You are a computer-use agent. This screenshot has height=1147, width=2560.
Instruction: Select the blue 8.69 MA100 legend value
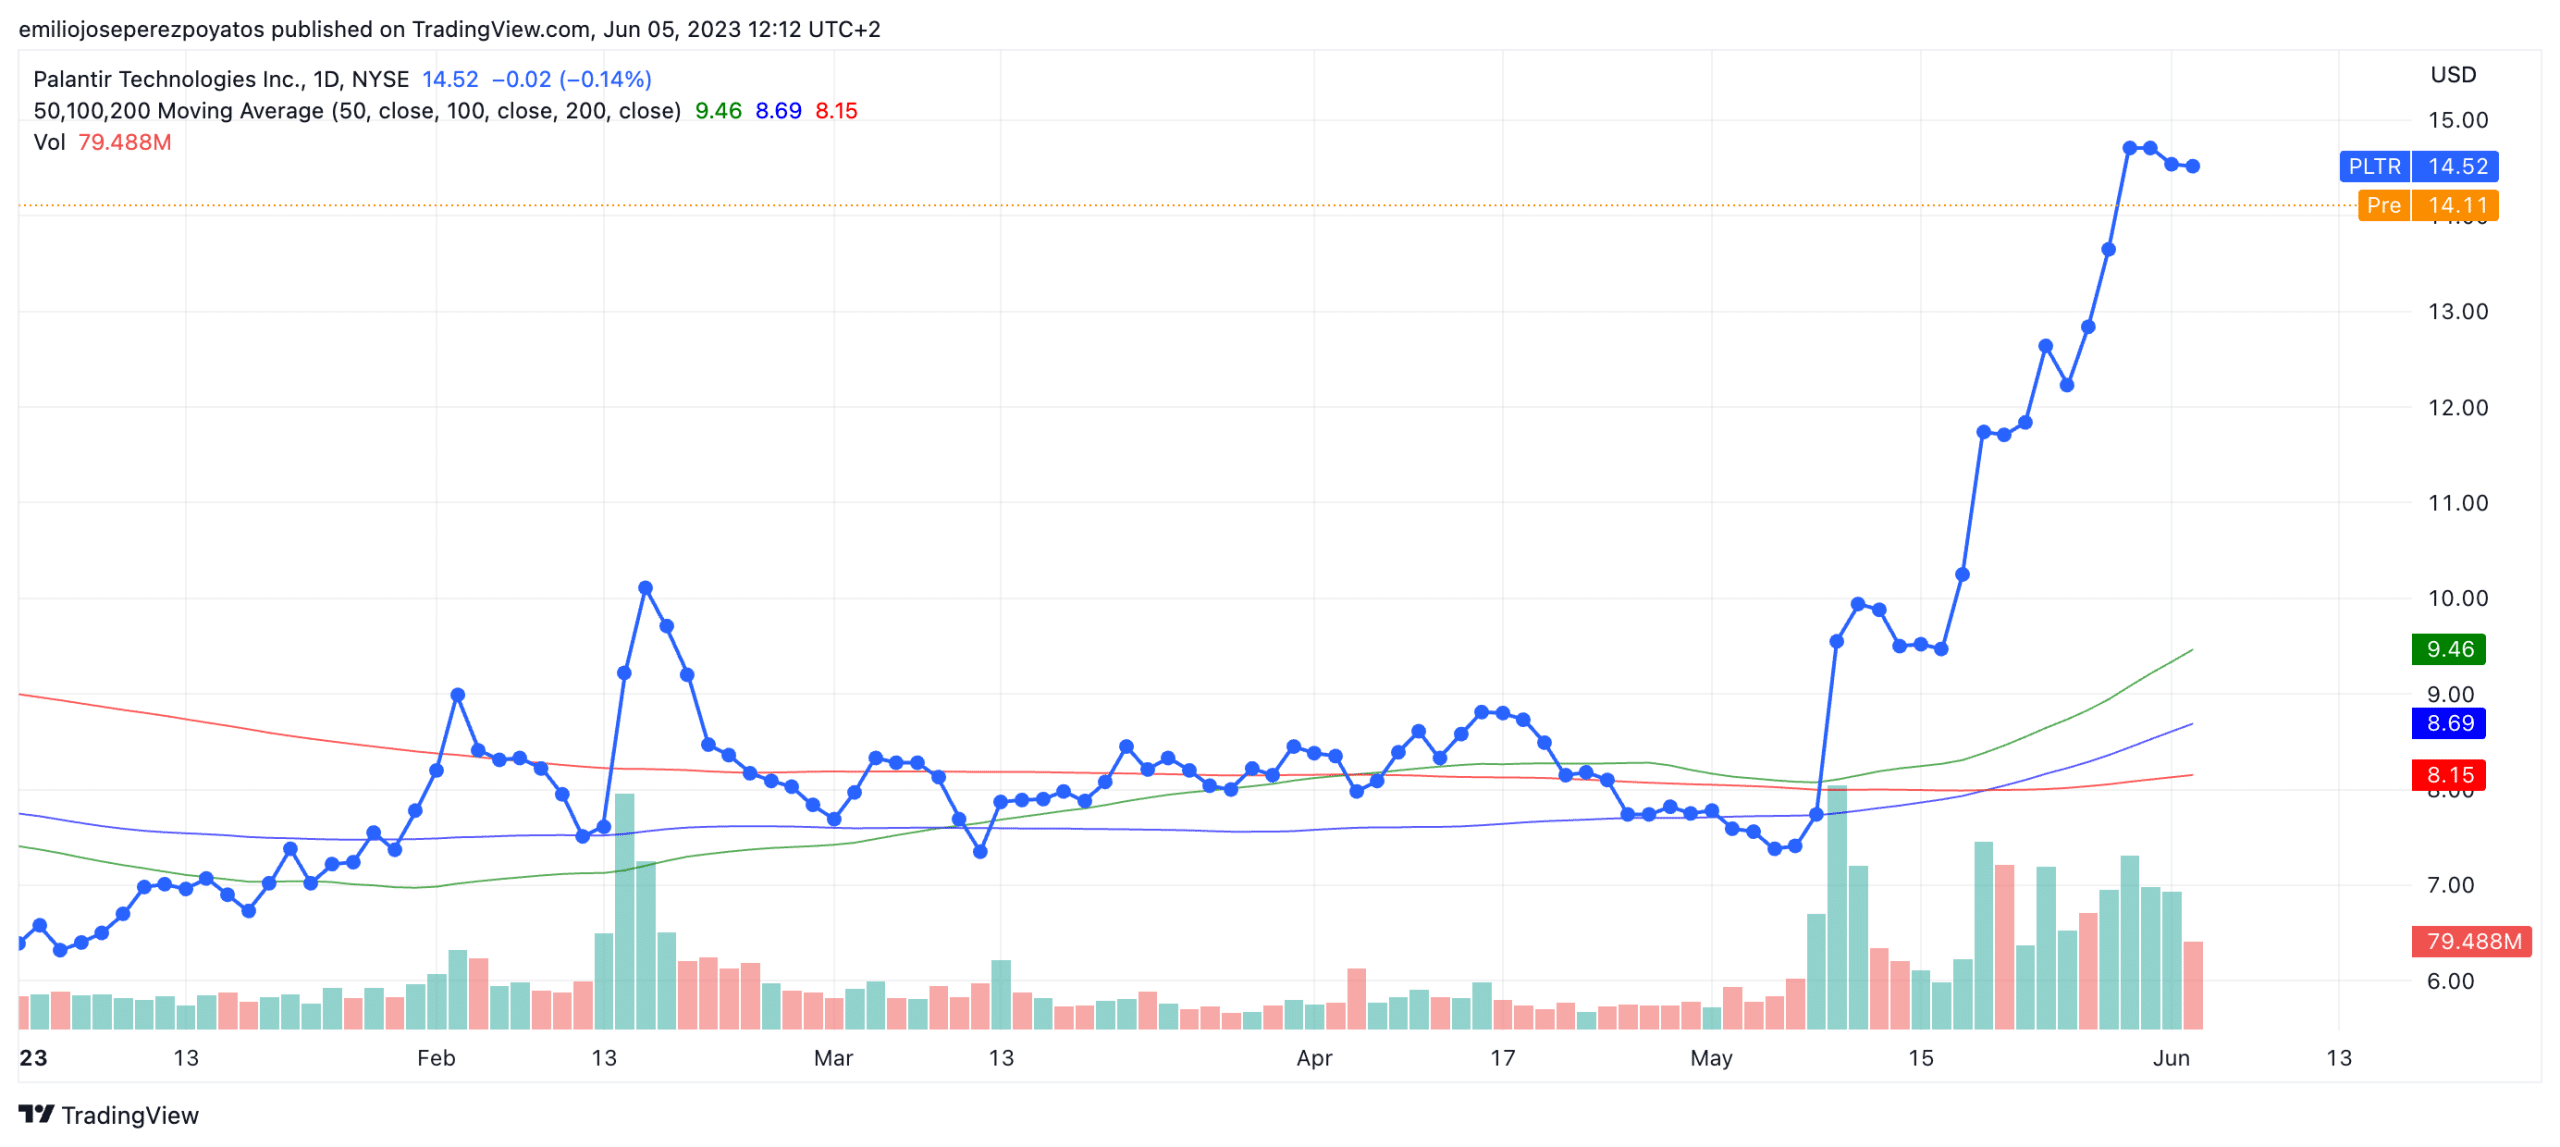click(x=778, y=111)
